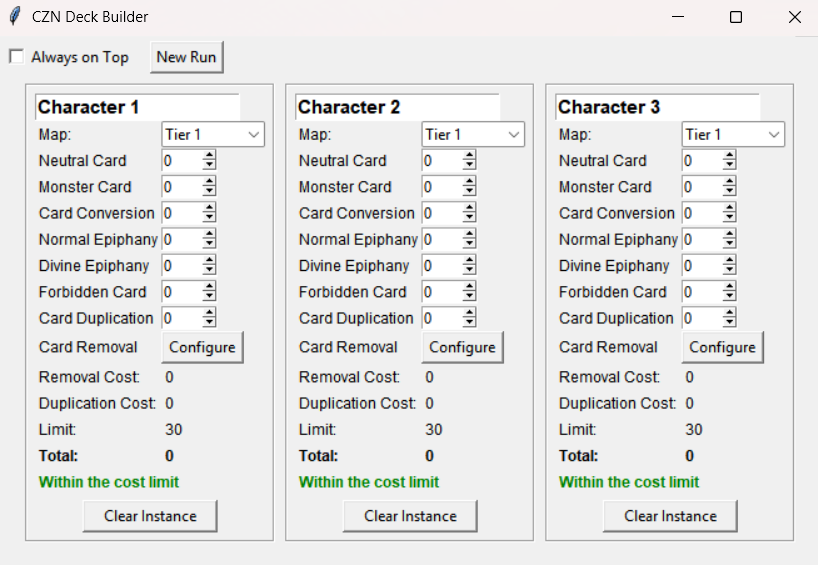Maximize the CZN Deck Builder window

(x=736, y=17)
